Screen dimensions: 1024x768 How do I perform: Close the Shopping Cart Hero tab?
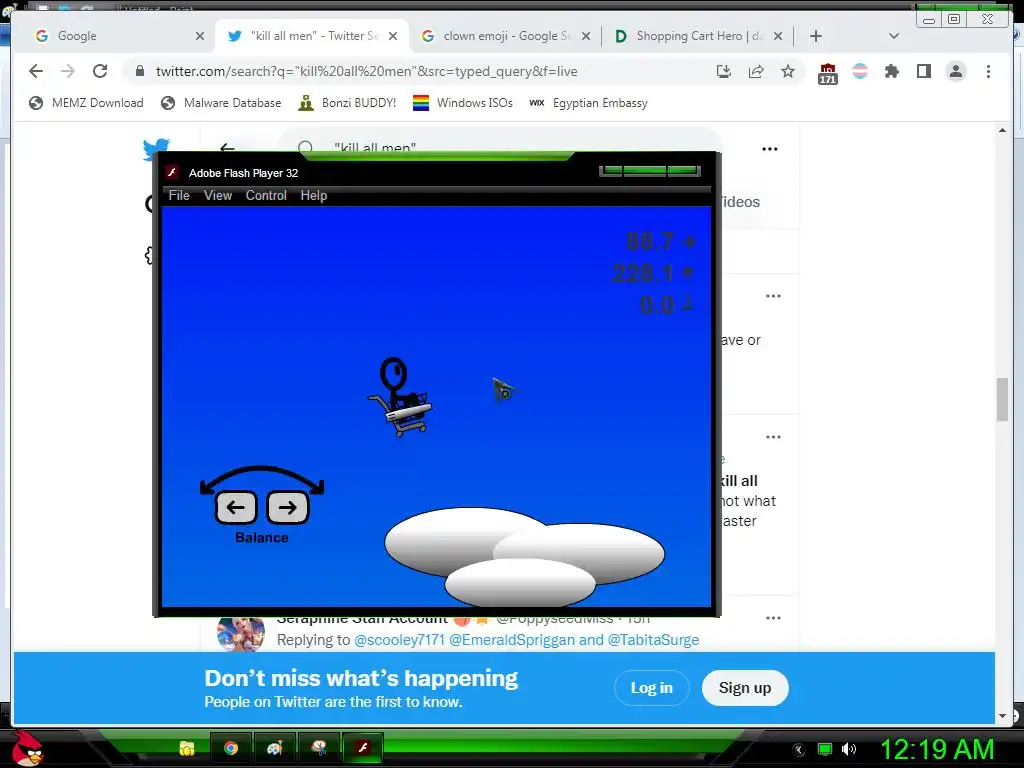tap(778, 36)
